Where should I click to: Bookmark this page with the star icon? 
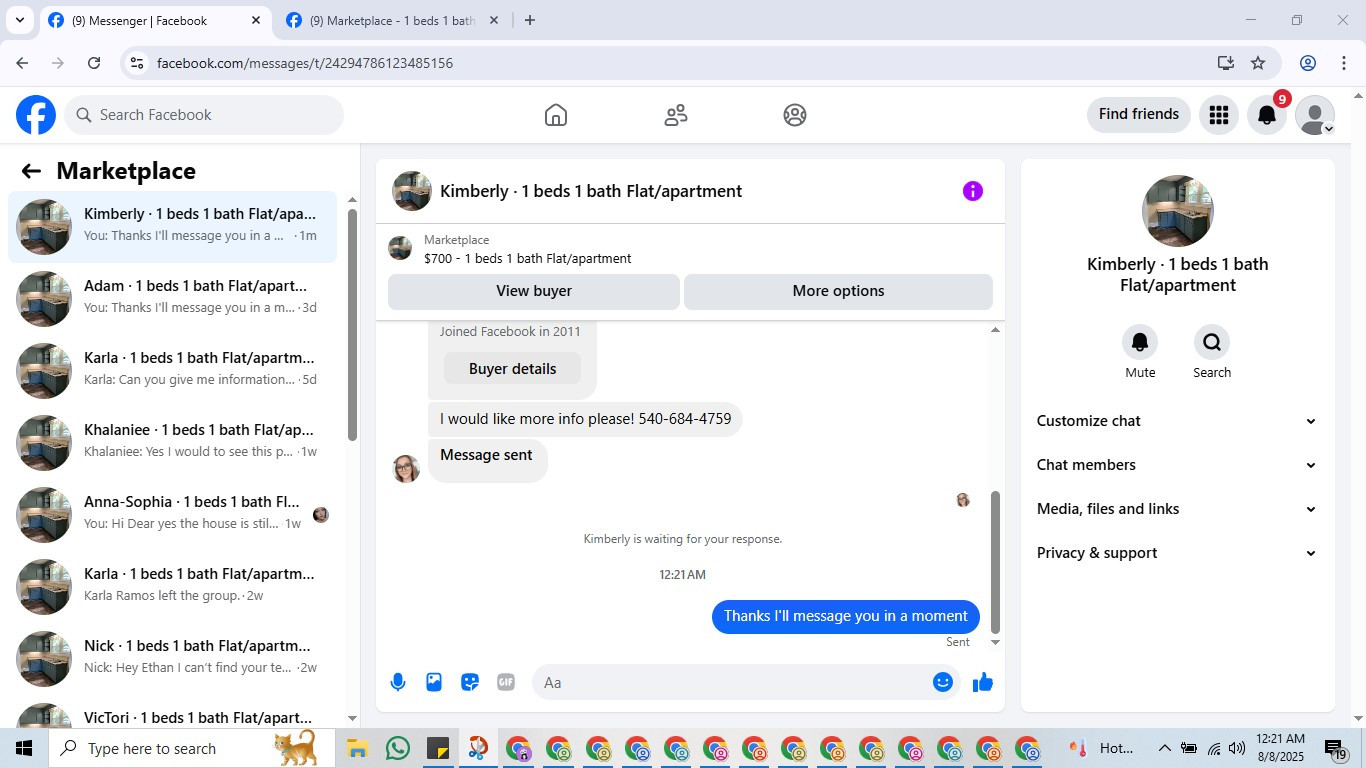[1258, 63]
